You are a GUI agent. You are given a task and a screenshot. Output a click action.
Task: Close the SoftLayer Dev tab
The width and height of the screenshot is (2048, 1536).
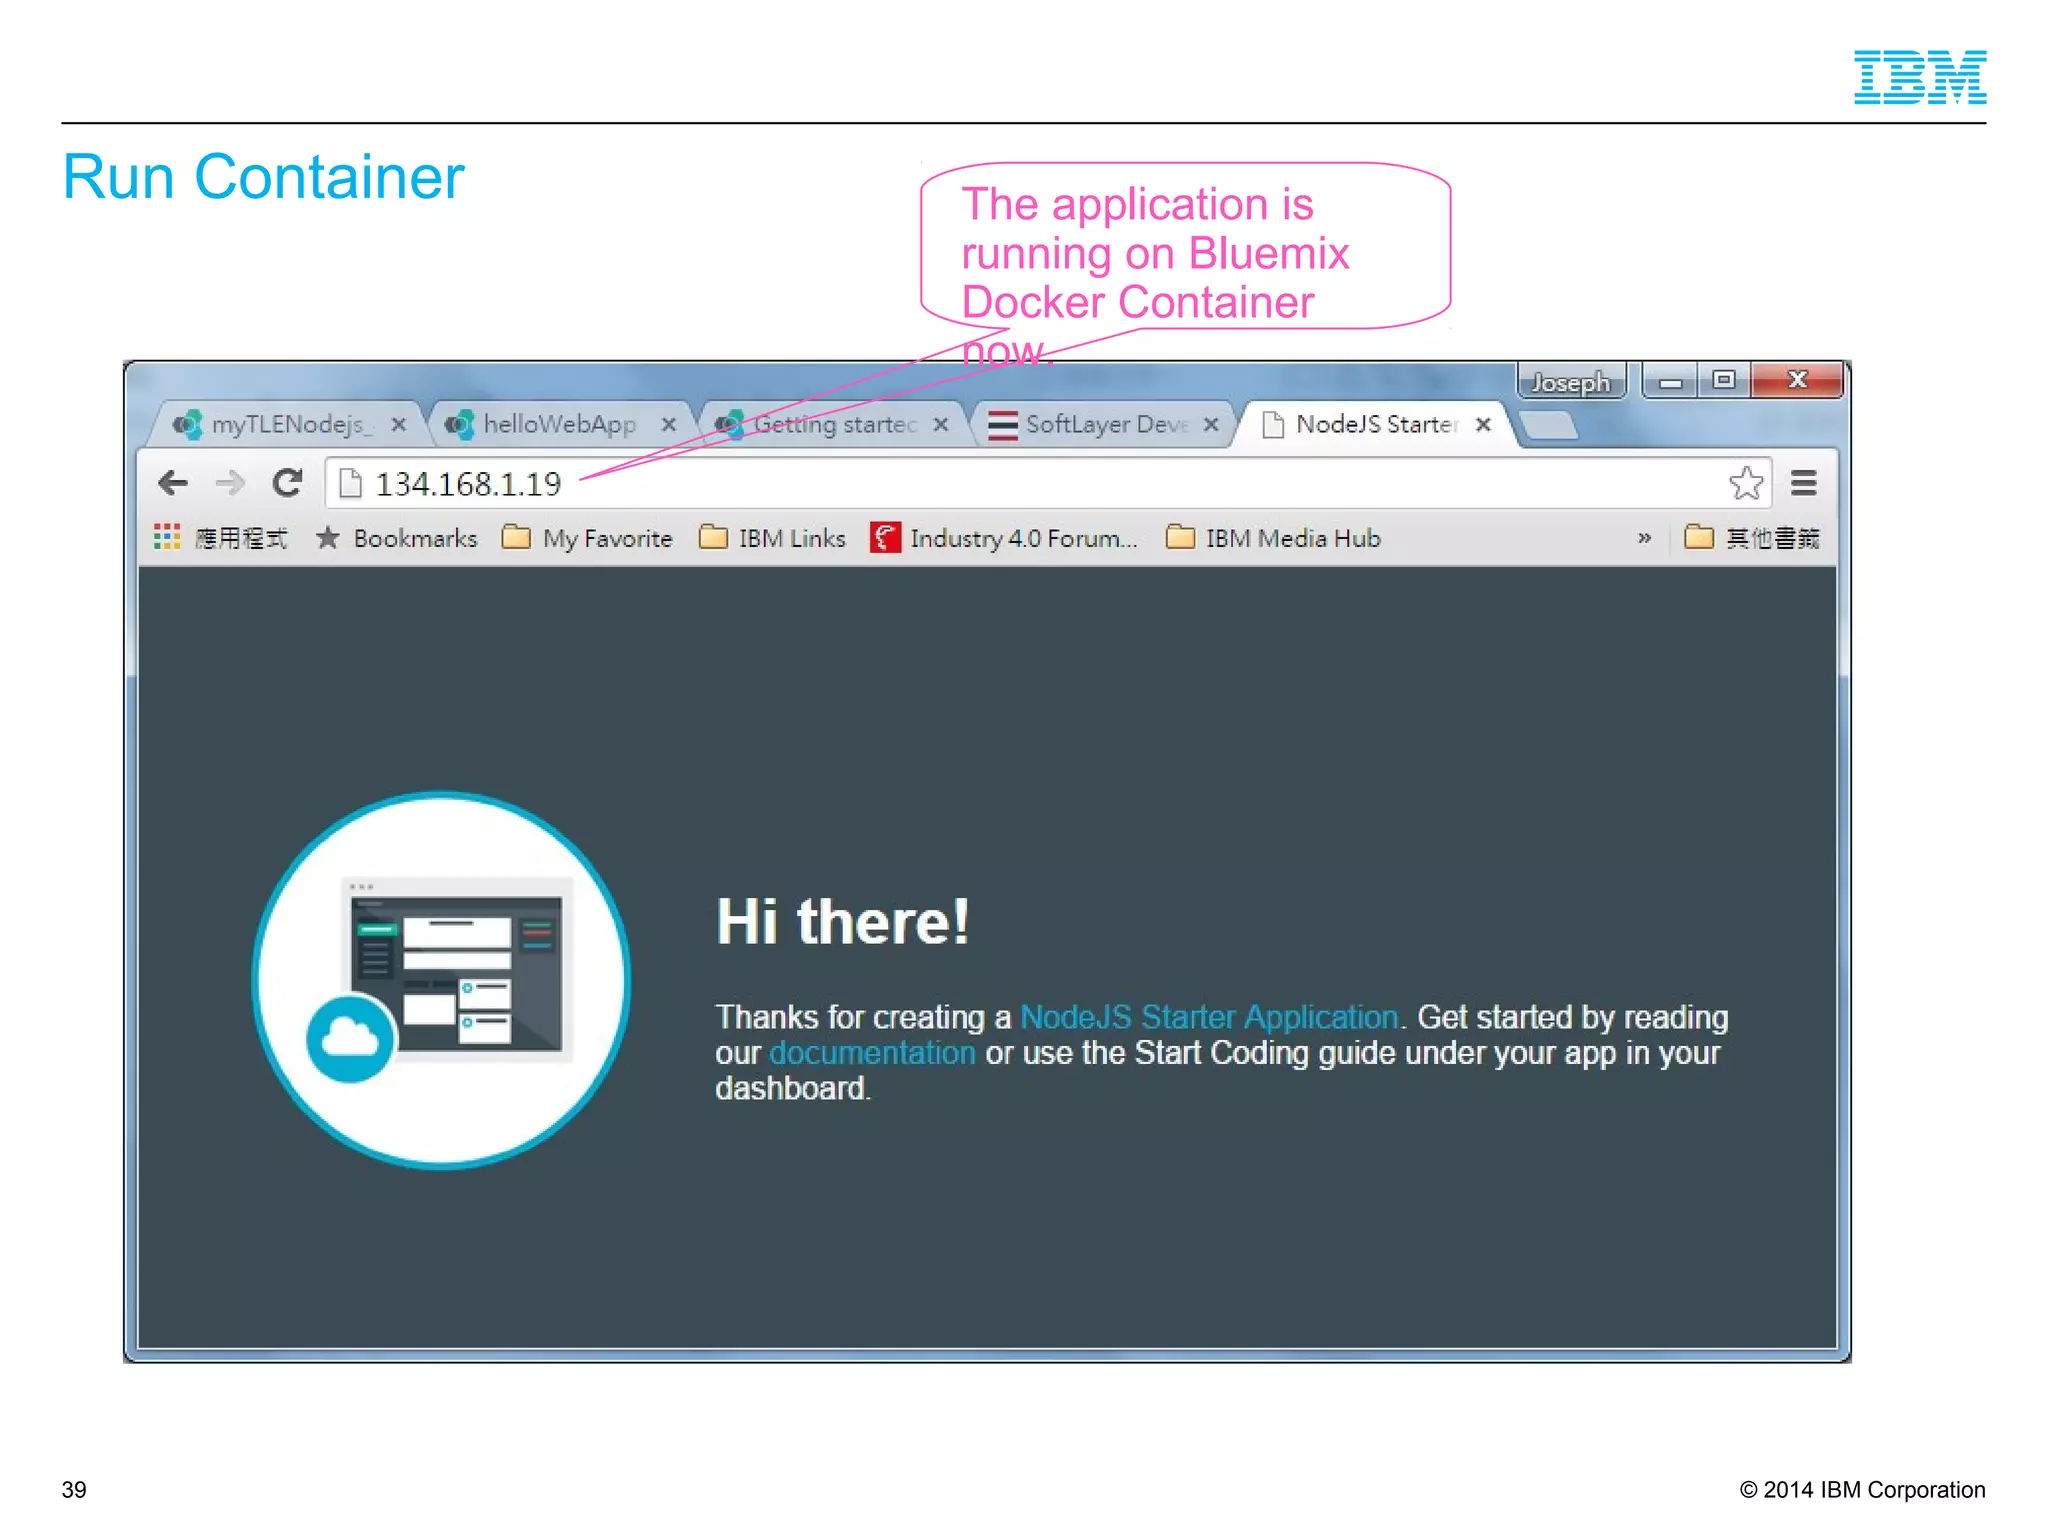[x=1211, y=425]
